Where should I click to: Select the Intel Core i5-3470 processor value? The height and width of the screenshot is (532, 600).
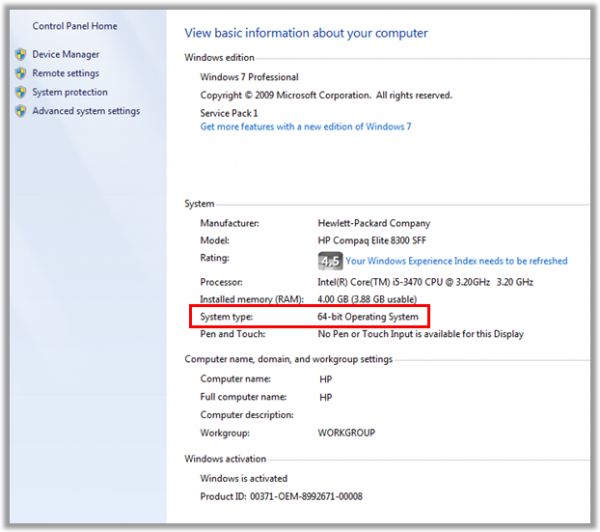pos(425,282)
